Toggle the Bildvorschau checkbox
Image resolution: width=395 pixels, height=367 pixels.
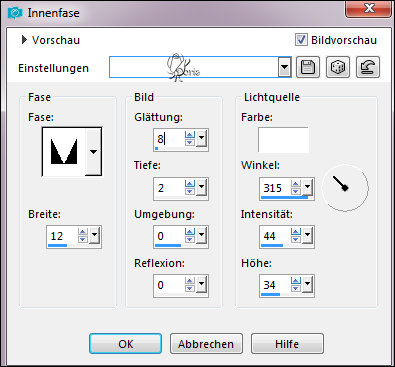tap(301, 40)
